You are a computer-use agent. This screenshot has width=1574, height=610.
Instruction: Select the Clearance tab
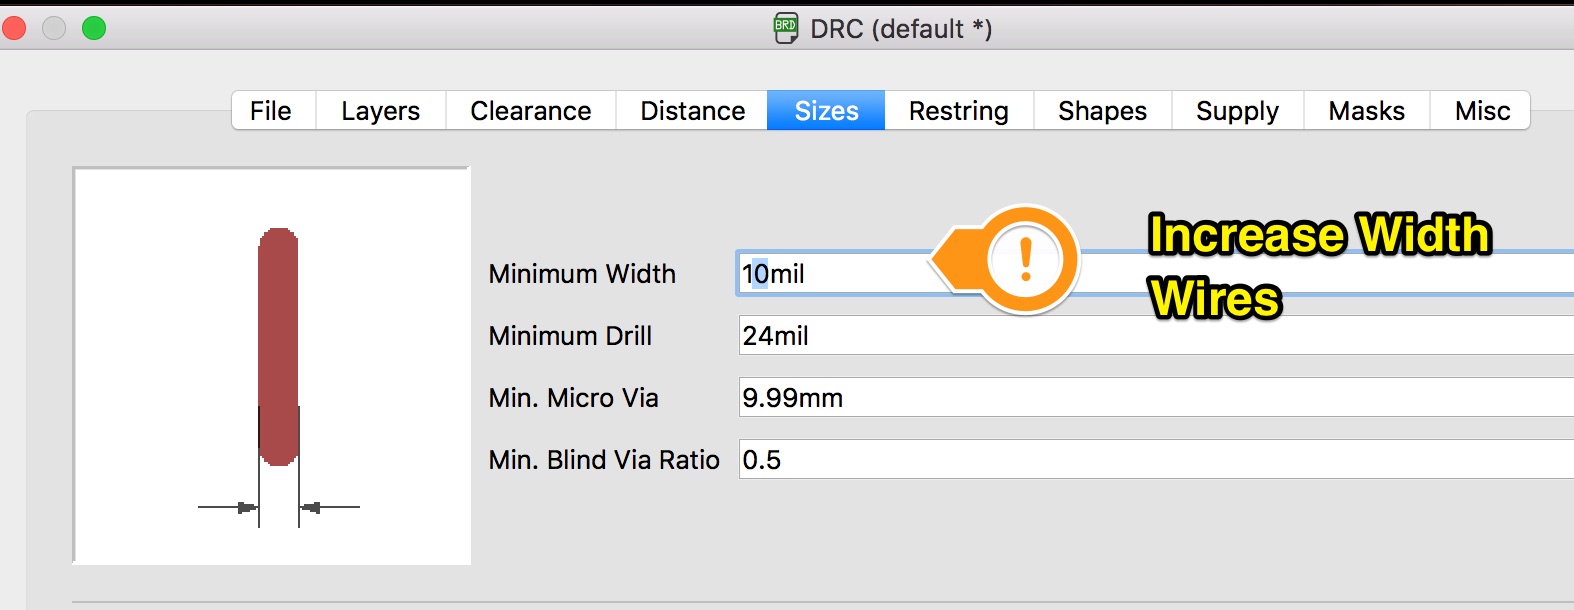click(530, 111)
